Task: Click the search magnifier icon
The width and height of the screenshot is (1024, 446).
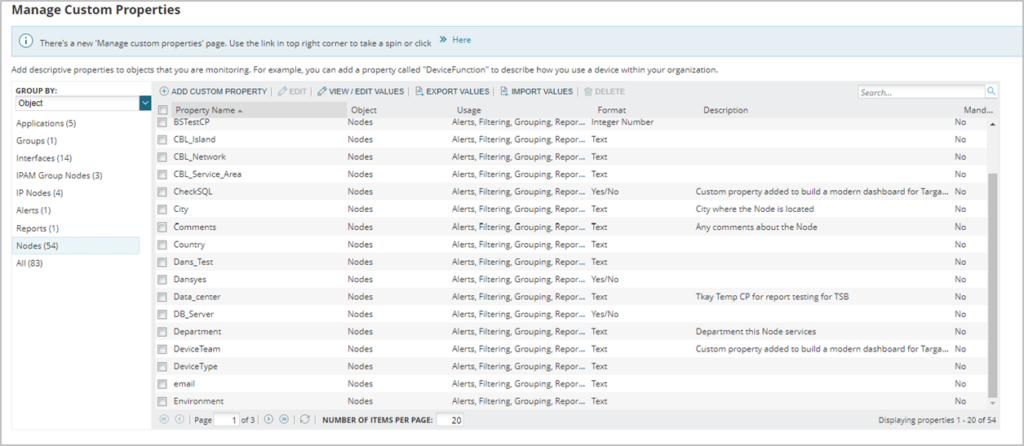Action: click(x=991, y=91)
